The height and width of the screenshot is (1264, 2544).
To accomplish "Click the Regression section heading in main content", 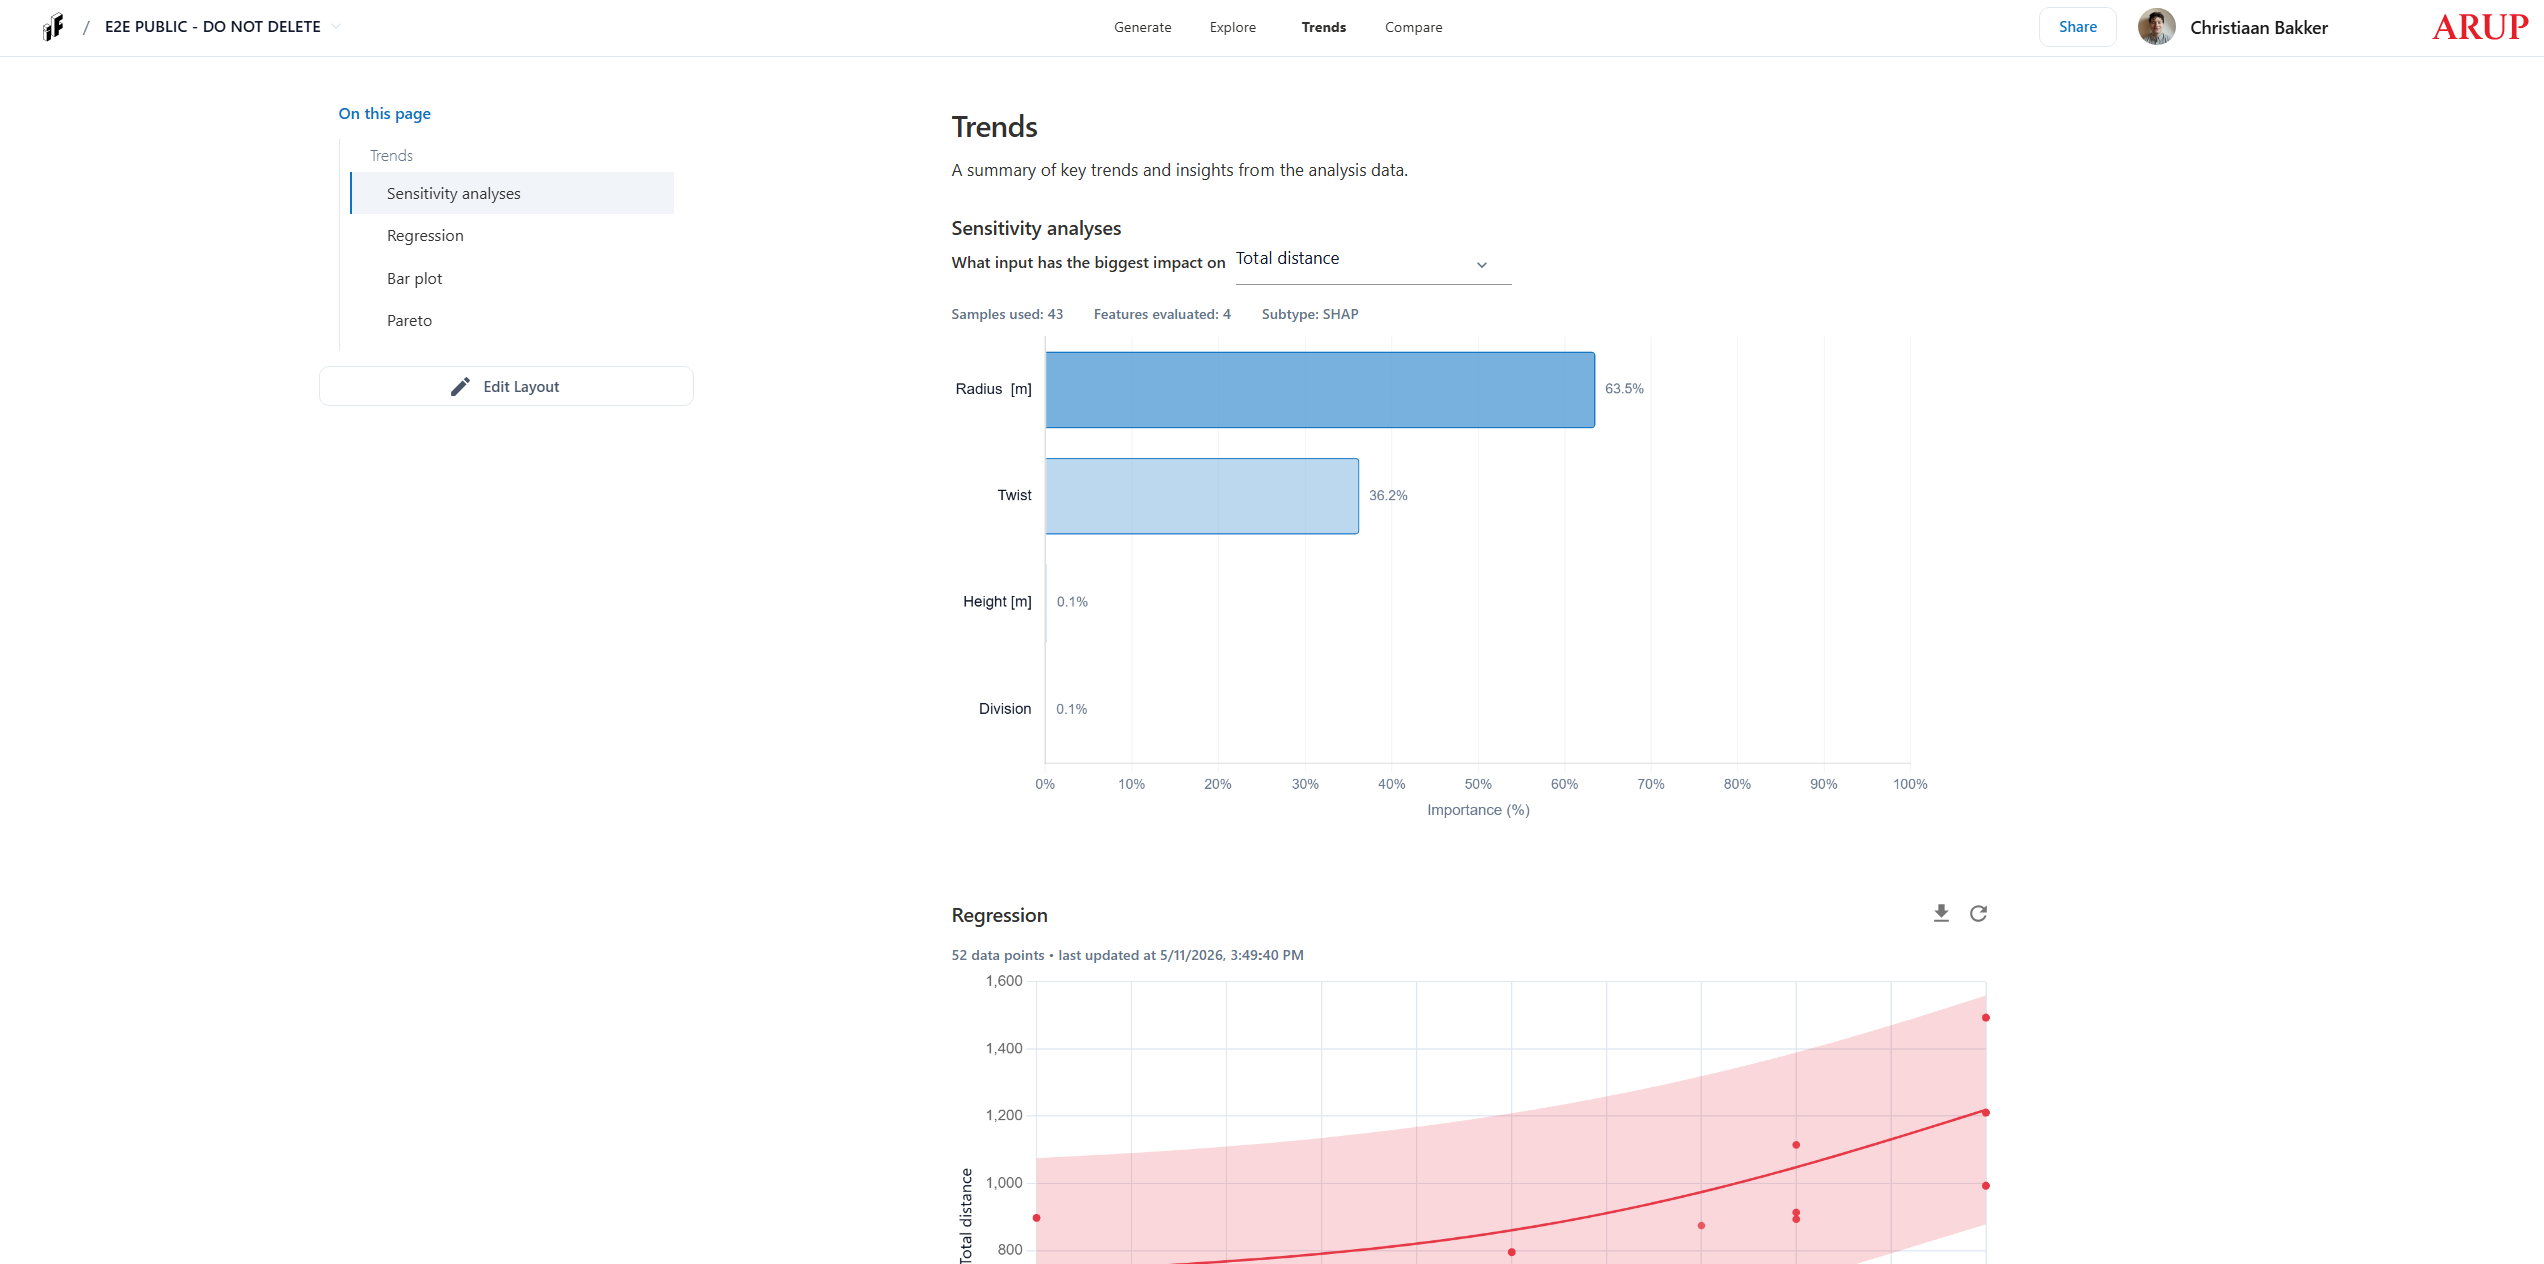I will point(1000,915).
